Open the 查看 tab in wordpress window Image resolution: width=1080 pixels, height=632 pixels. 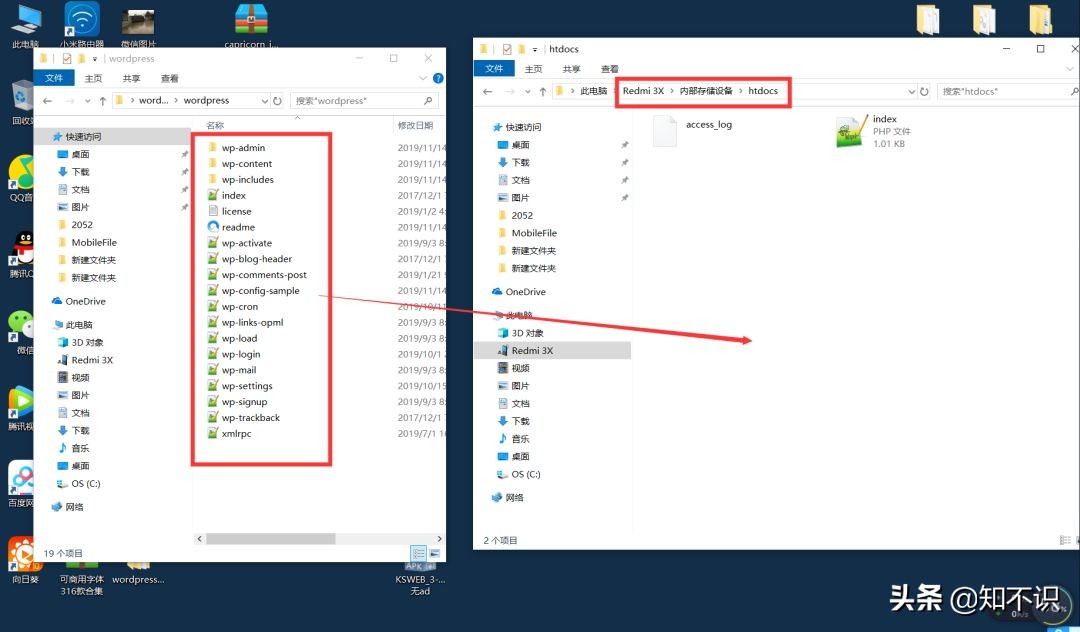tap(169, 78)
